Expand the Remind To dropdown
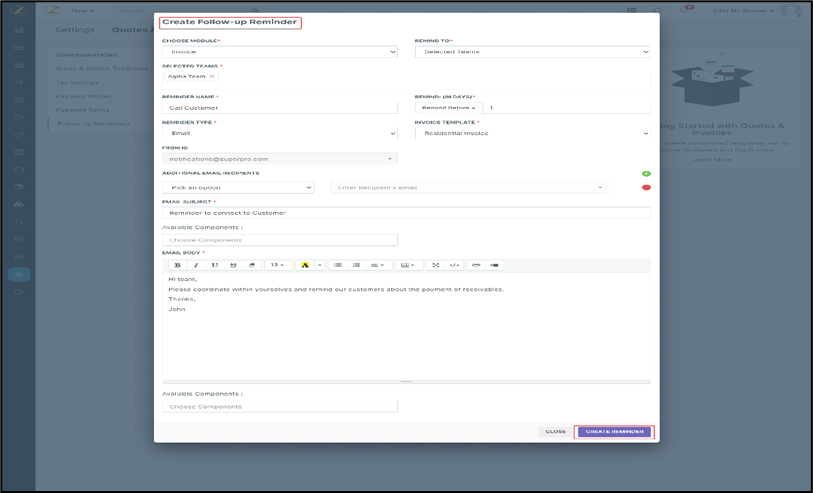 pyautogui.click(x=532, y=52)
